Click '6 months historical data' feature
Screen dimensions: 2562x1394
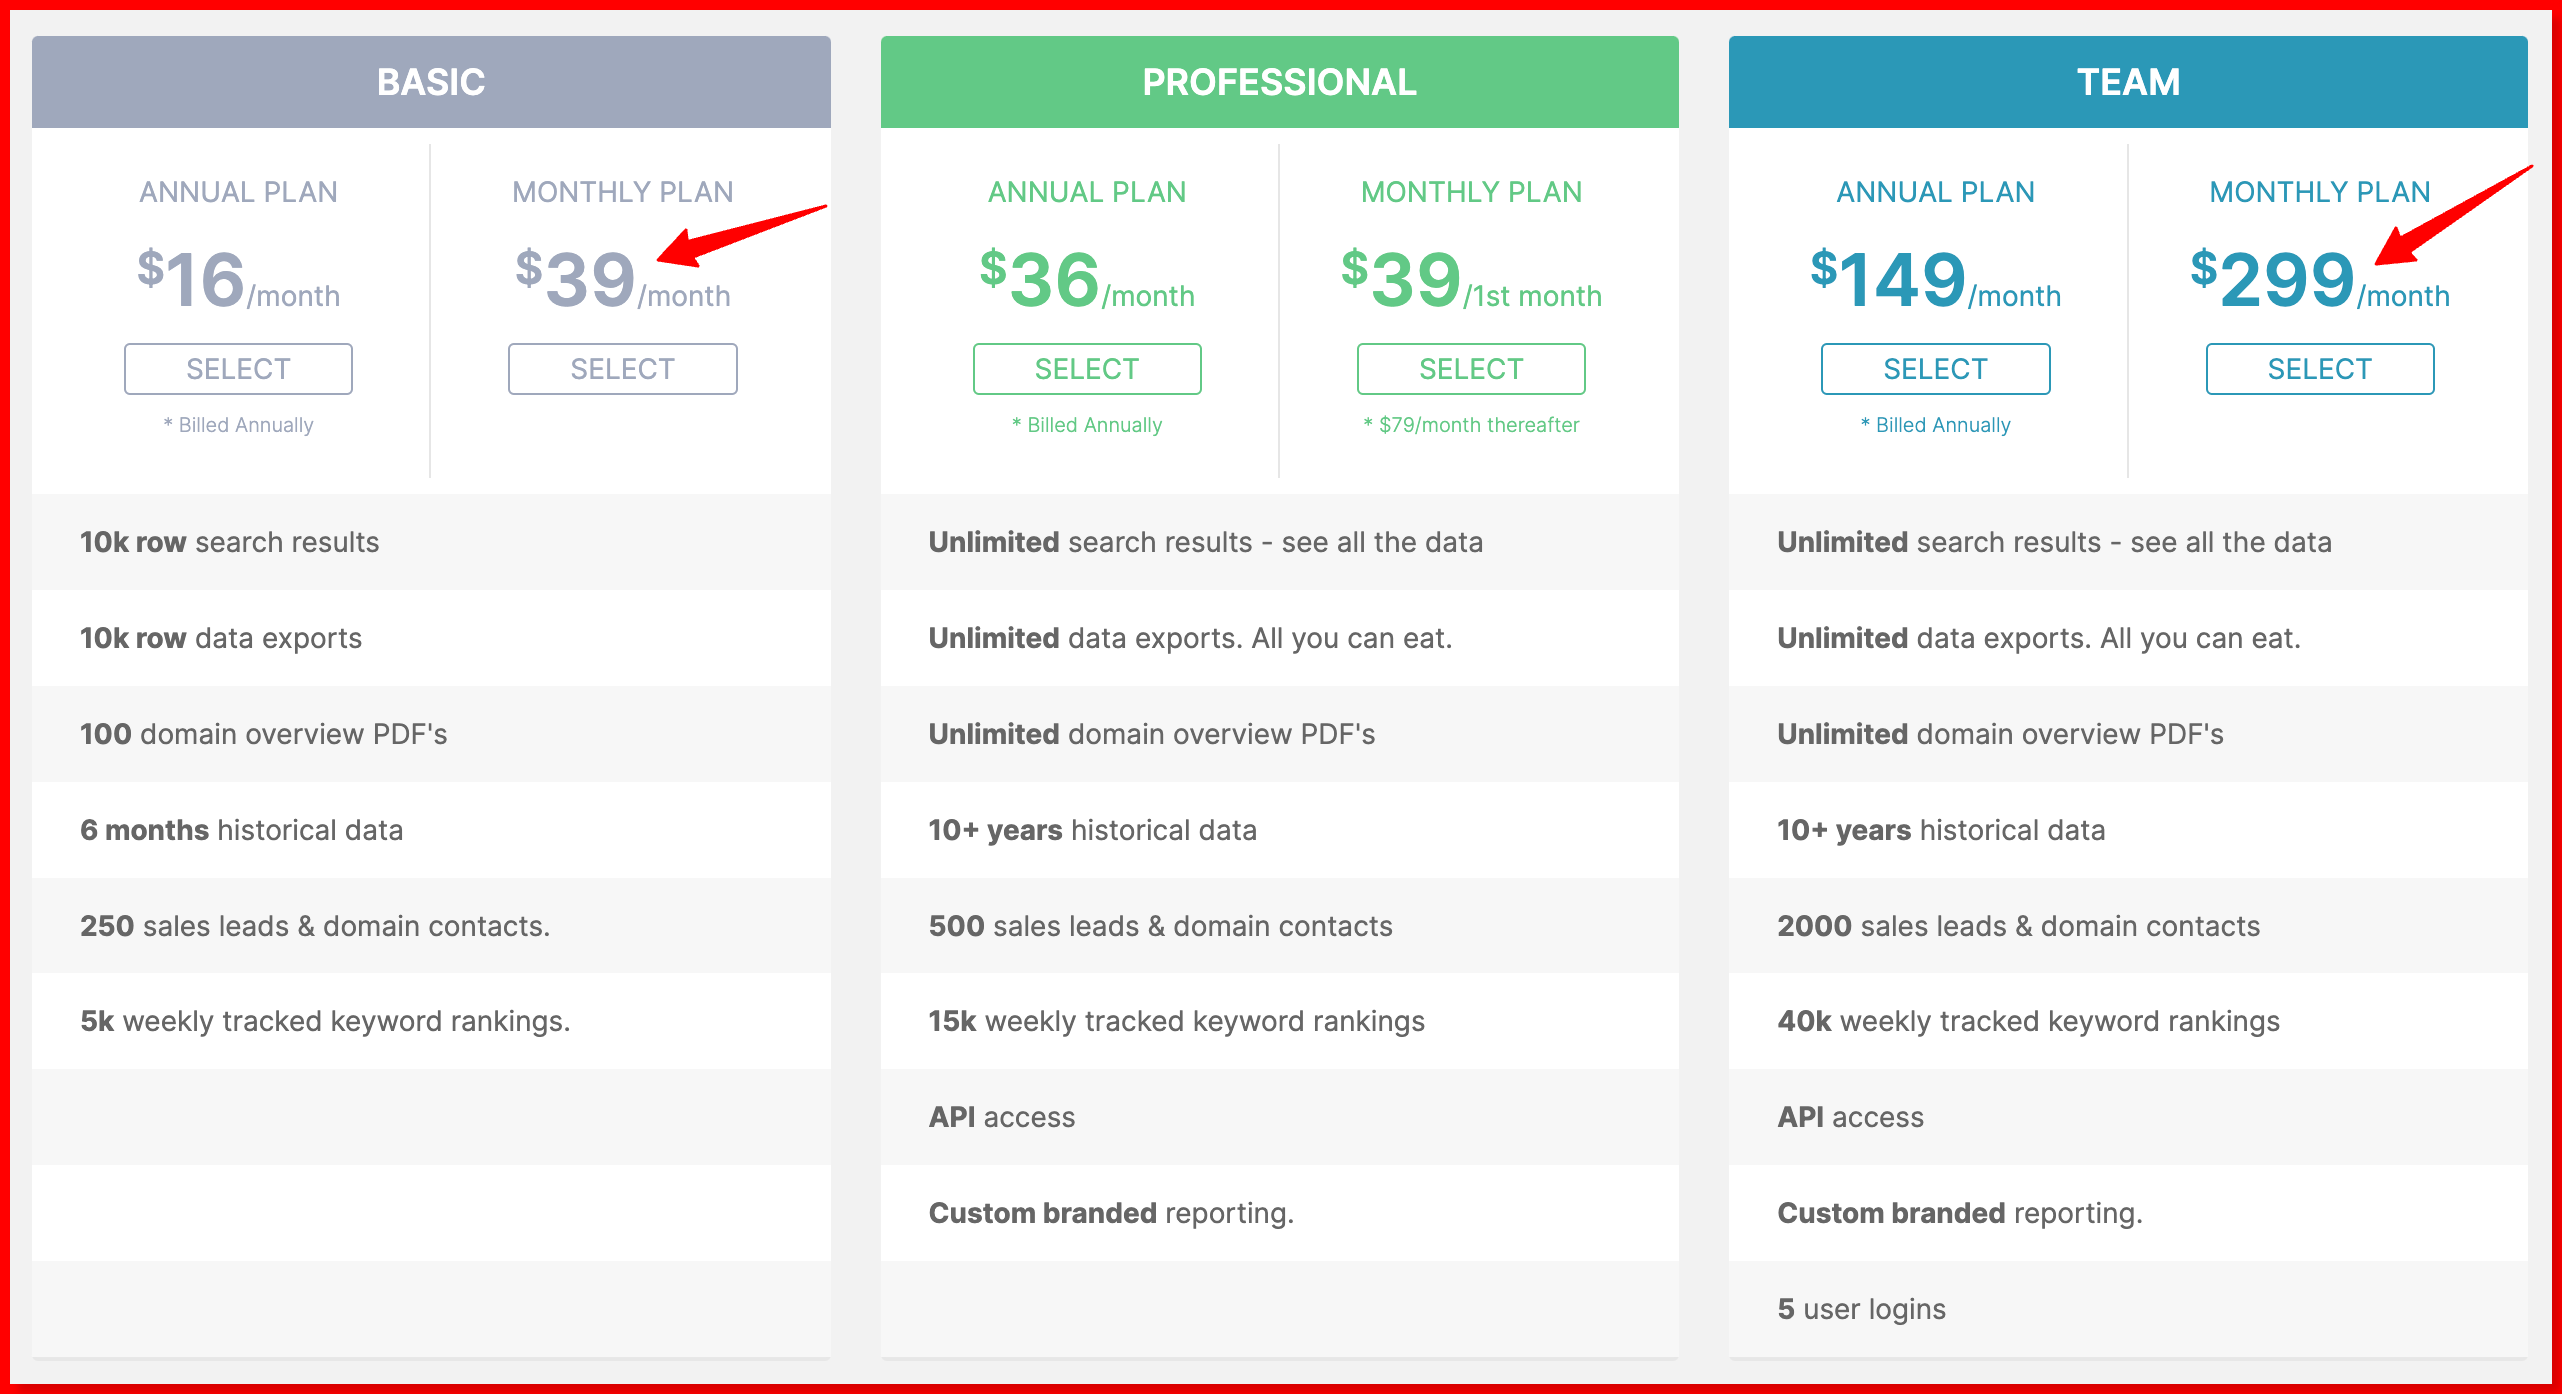click(x=431, y=830)
